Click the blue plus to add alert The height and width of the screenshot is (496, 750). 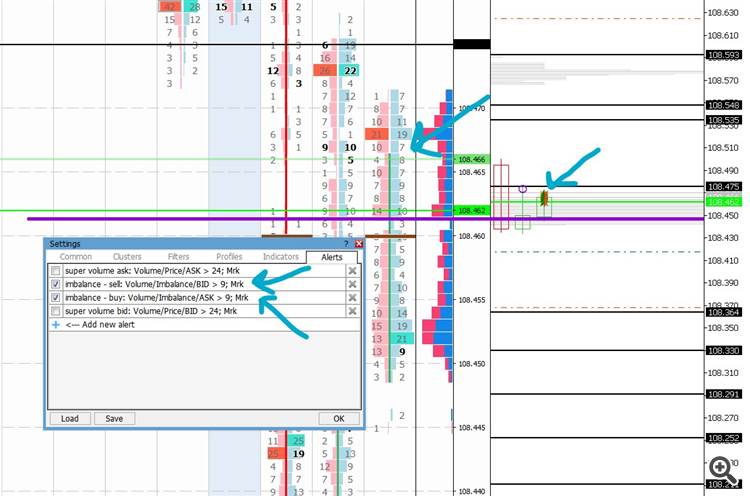tap(56, 324)
